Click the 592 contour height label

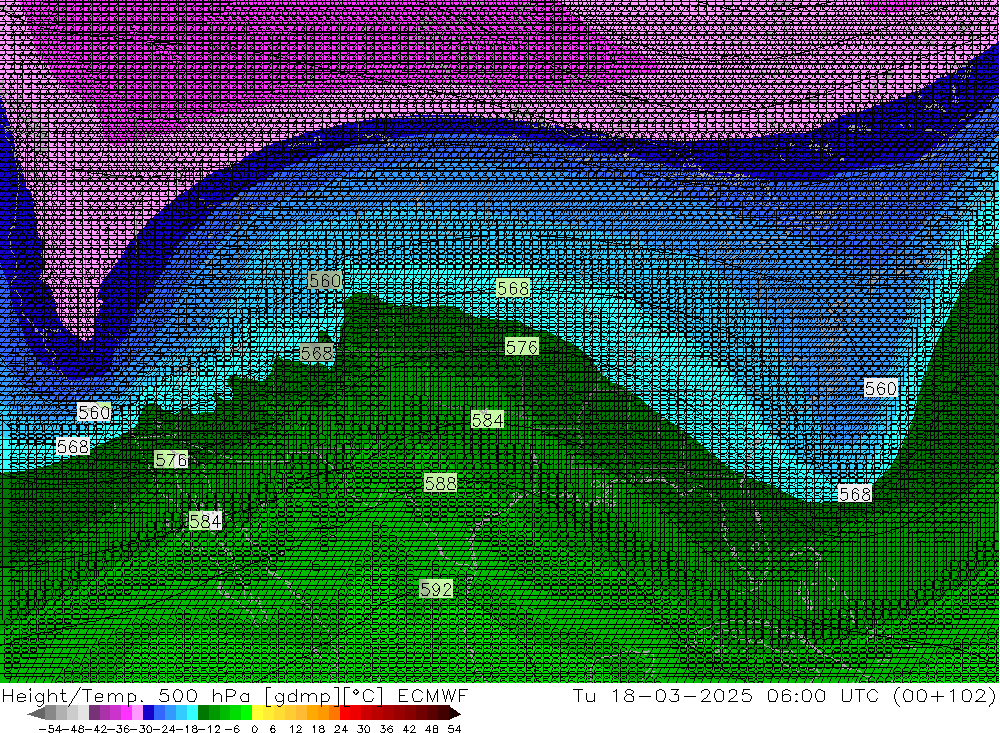click(x=436, y=588)
